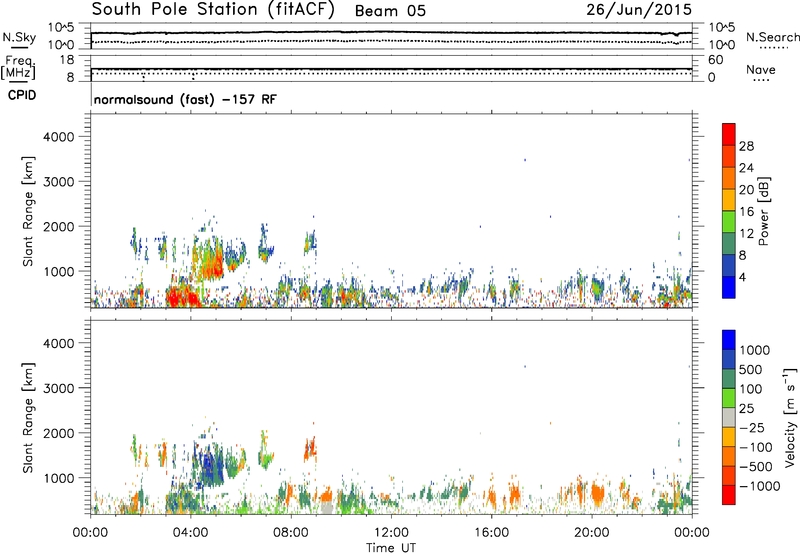Select the text "normalsound (fast) -157 RF"
Viewport: 800px width, 554px height.
tap(185, 99)
